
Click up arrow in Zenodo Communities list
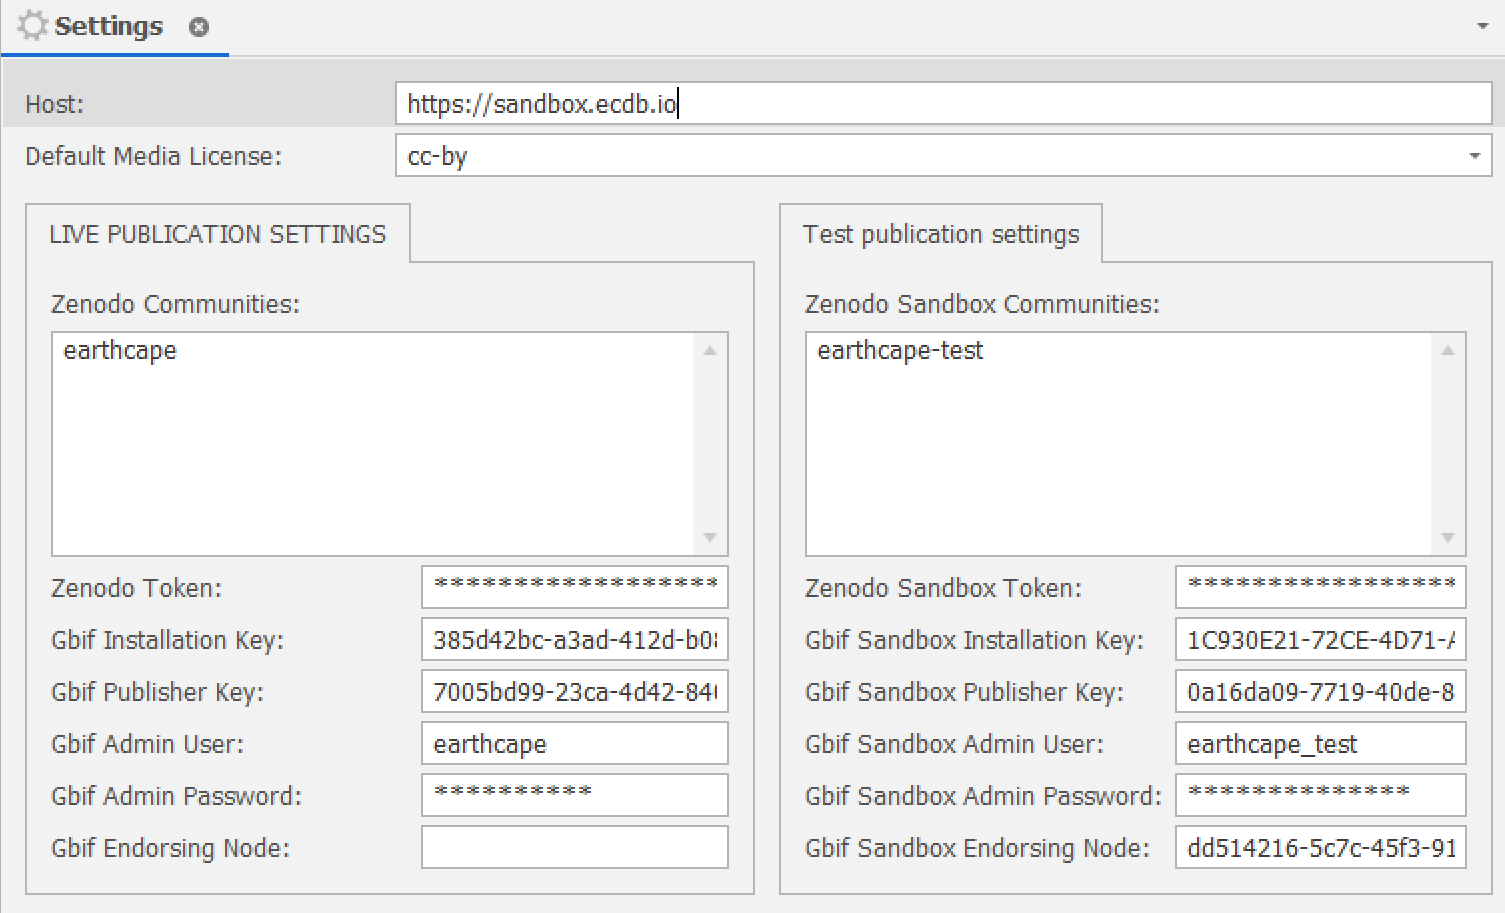click(x=710, y=351)
